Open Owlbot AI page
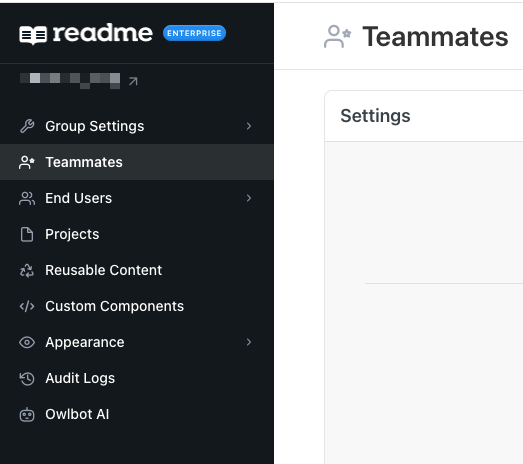 click(x=137, y=414)
